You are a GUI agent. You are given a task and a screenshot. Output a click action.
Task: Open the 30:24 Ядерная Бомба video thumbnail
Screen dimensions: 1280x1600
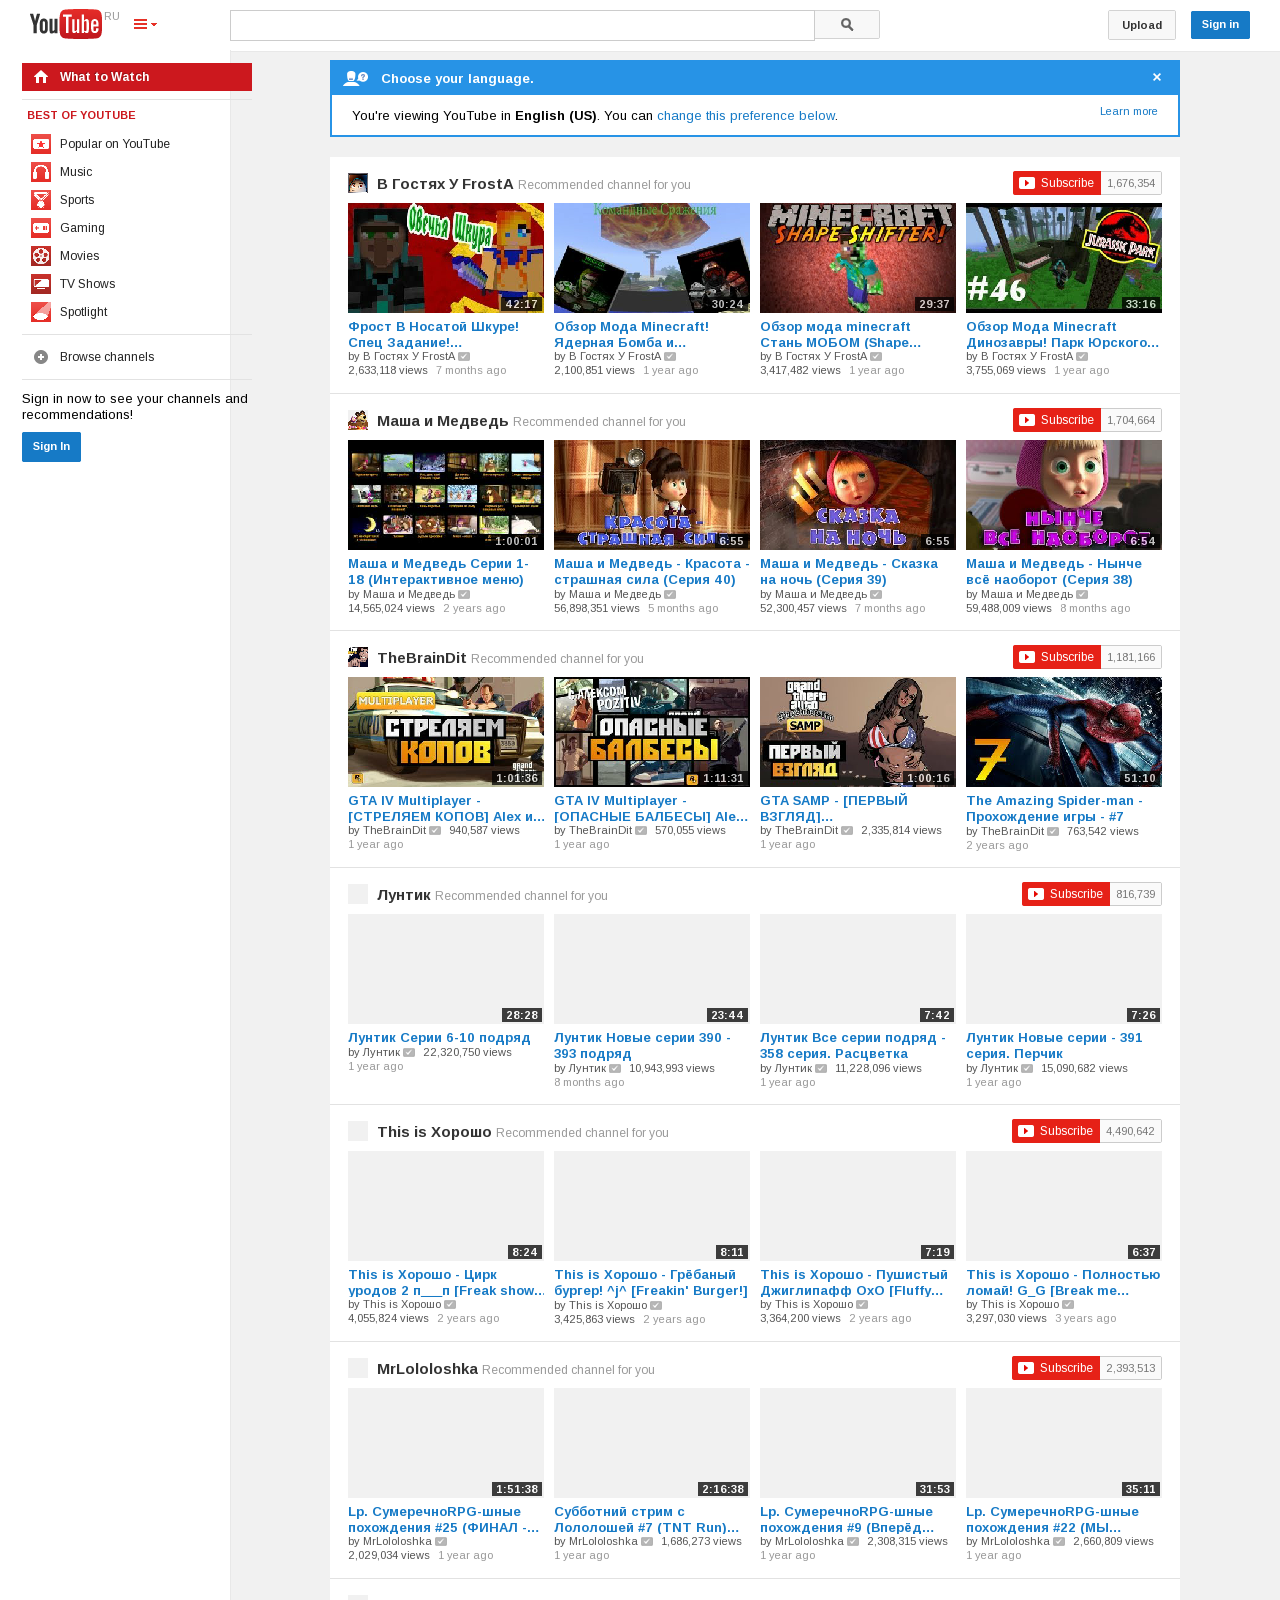(652, 258)
